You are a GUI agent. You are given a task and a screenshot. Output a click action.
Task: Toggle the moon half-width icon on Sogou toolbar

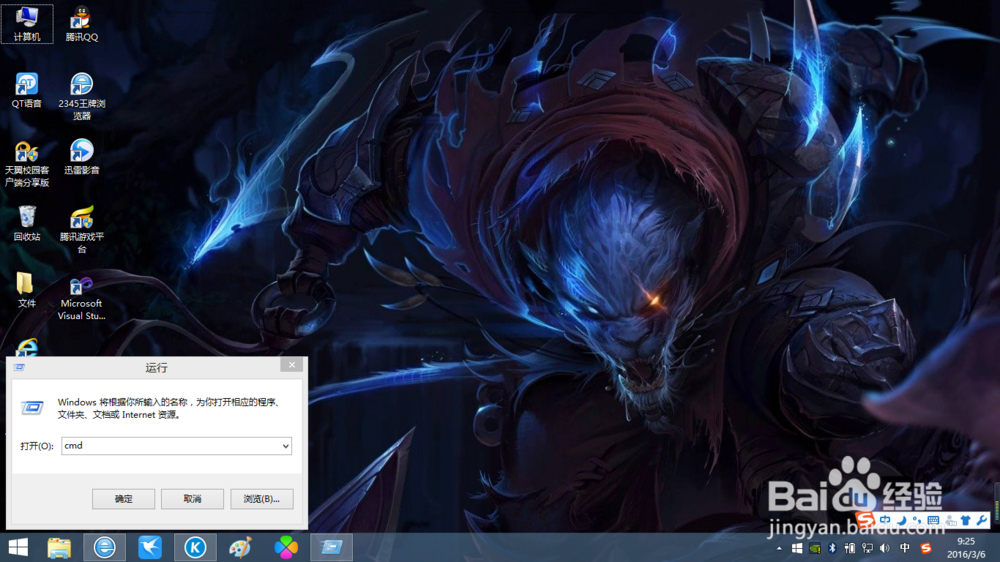coord(901,521)
